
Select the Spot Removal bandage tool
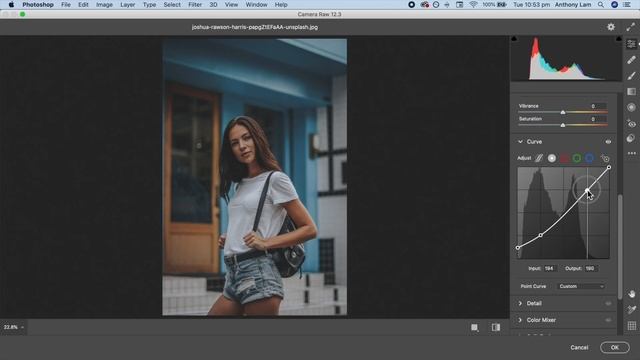pyautogui.click(x=631, y=60)
